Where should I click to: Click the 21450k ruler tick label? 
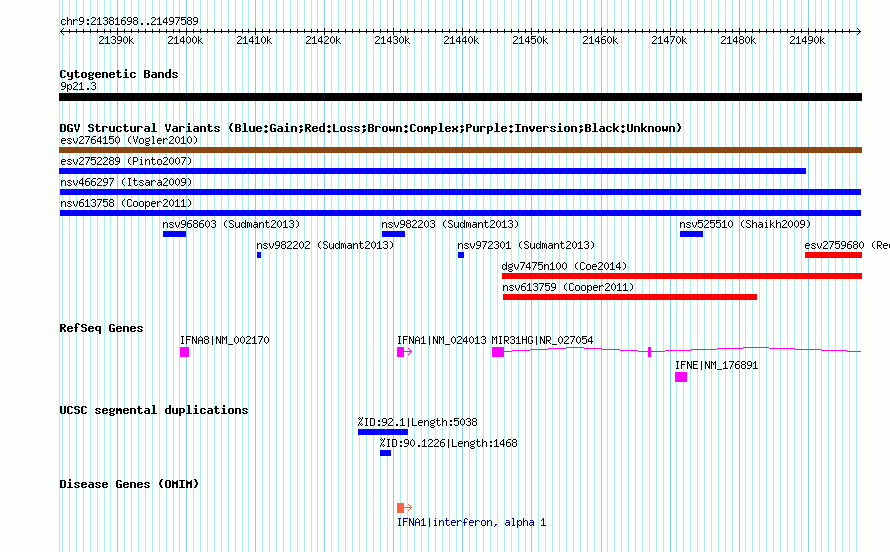(x=530, y=40)
